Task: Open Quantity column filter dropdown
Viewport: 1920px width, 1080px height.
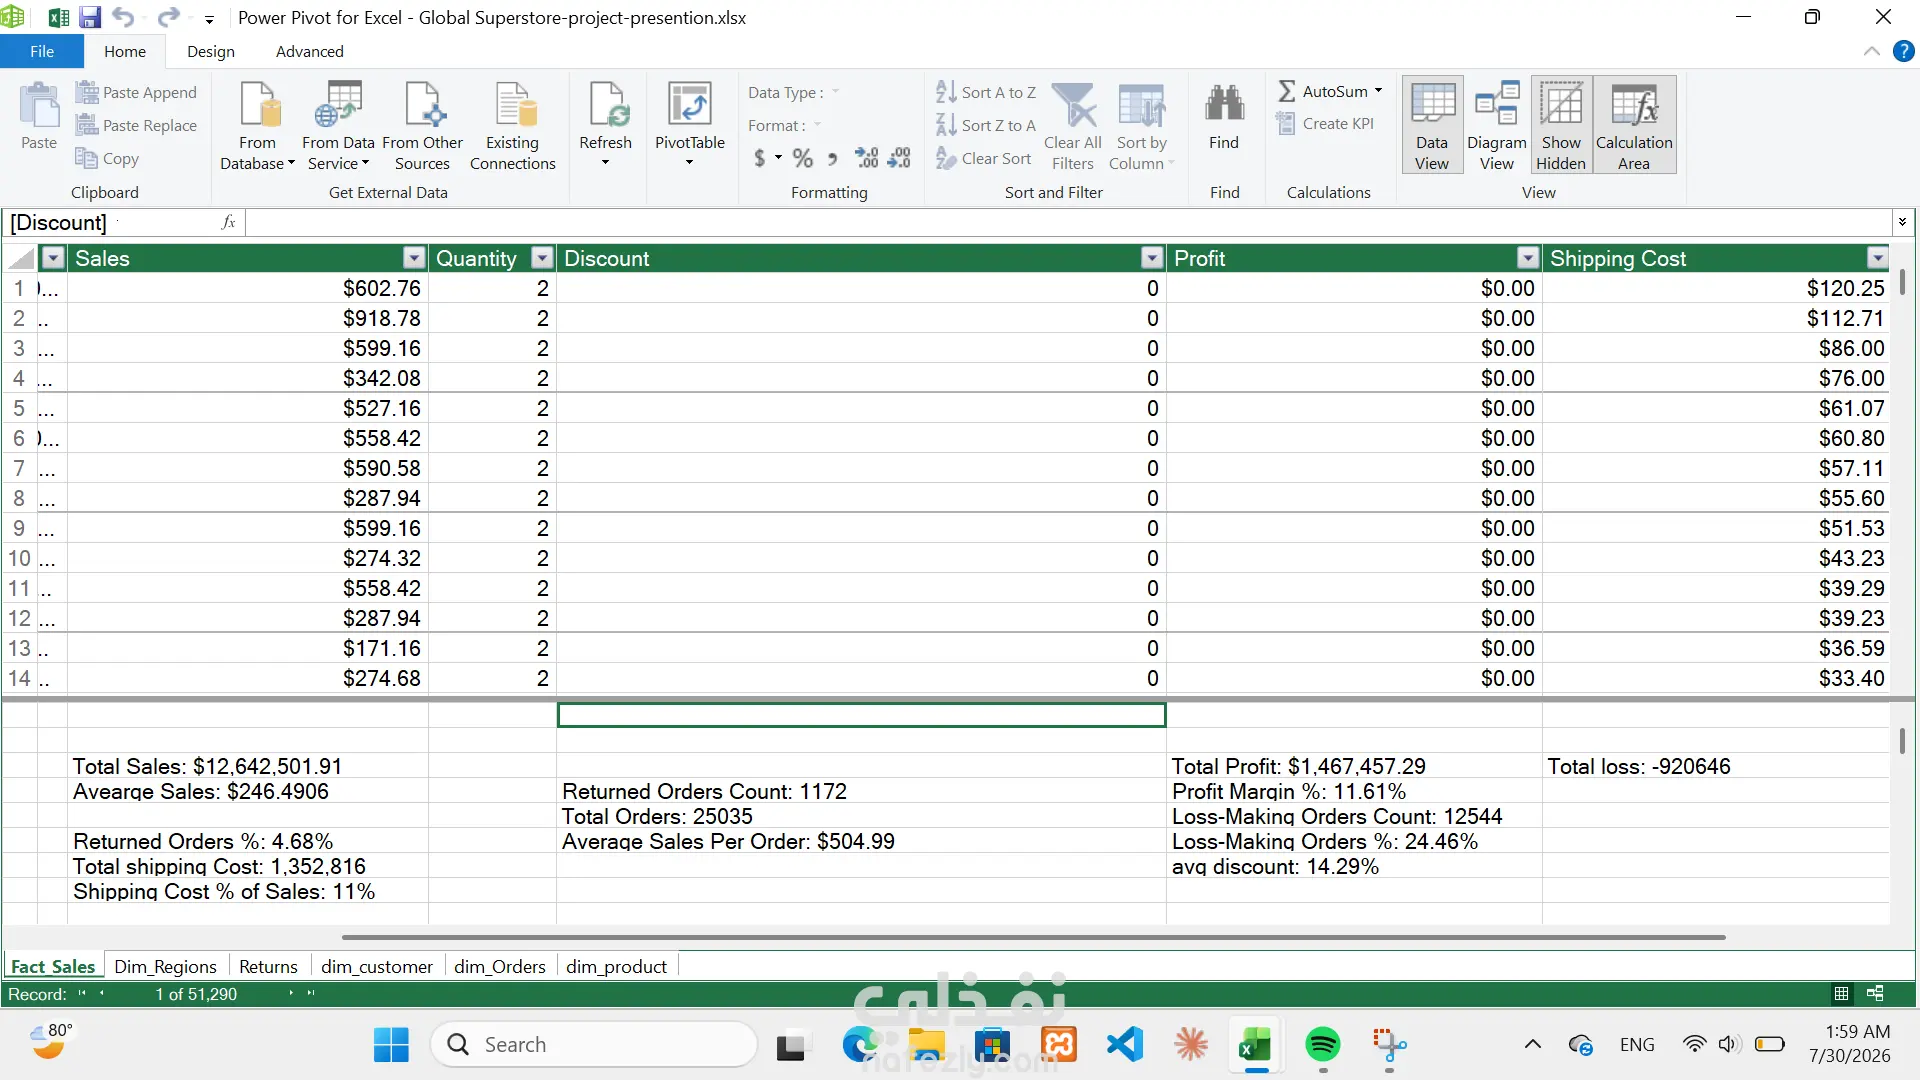Action: (x=542, y=258)
